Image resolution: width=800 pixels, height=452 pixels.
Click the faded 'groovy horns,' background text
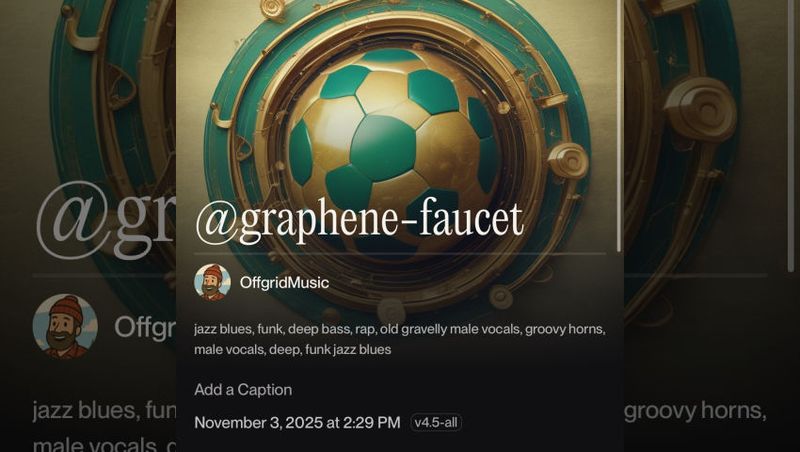click(695, 411)
